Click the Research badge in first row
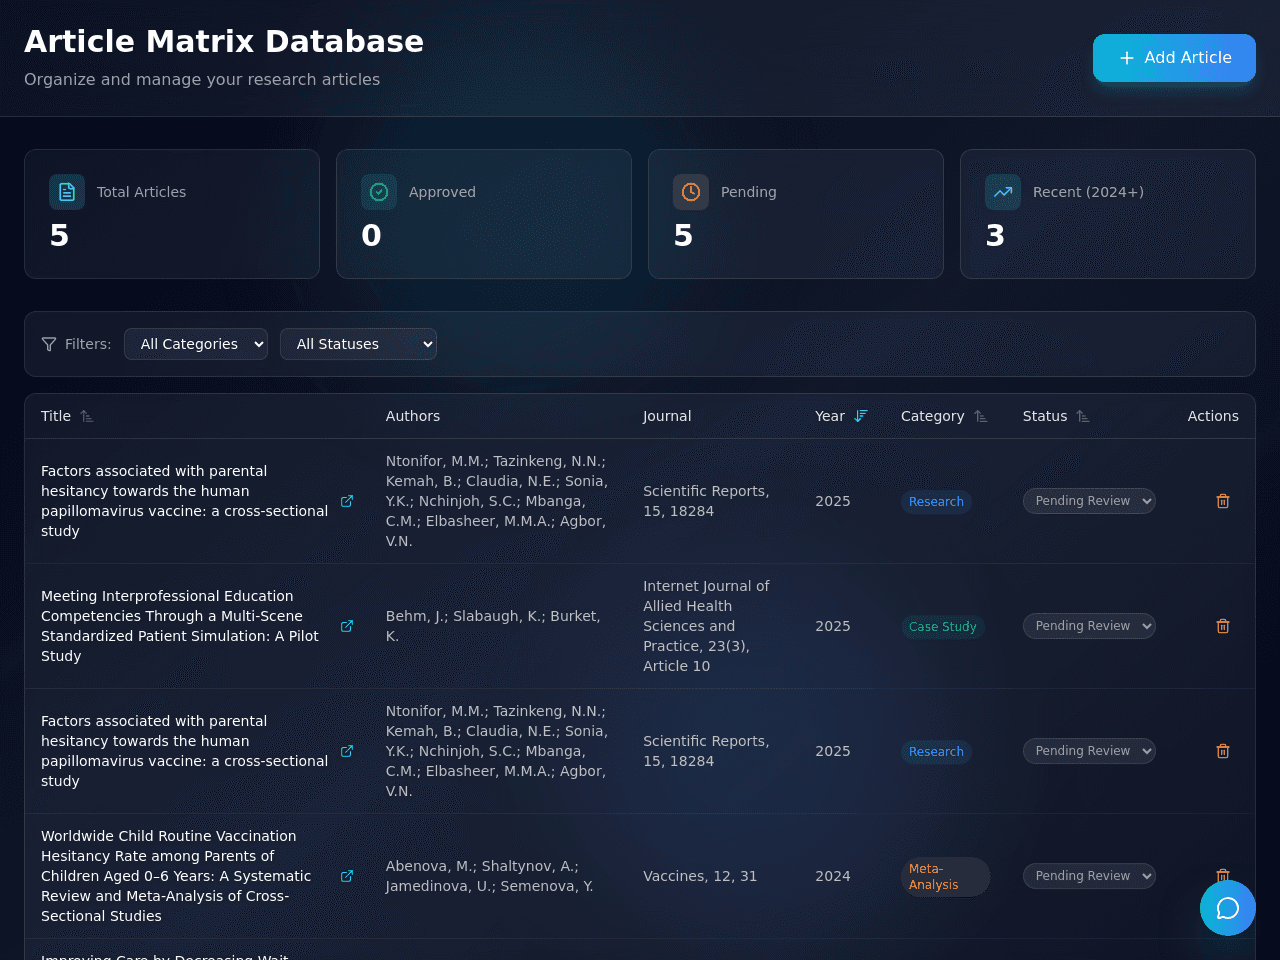Viewport: 1280px width, 960px height. [x=936, y=502]
